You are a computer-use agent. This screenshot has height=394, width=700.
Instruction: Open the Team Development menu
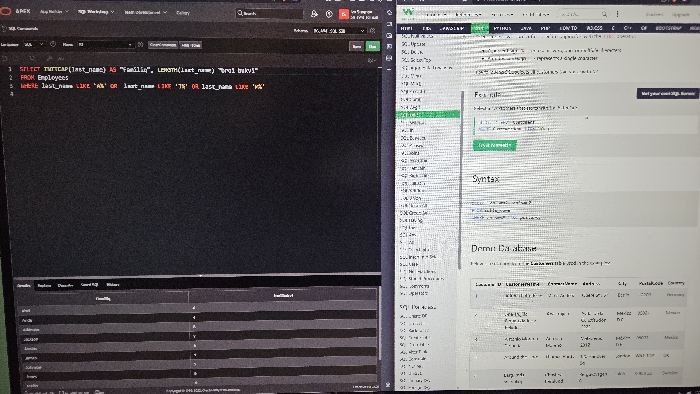pyautogui.click(x=146, y=12)
